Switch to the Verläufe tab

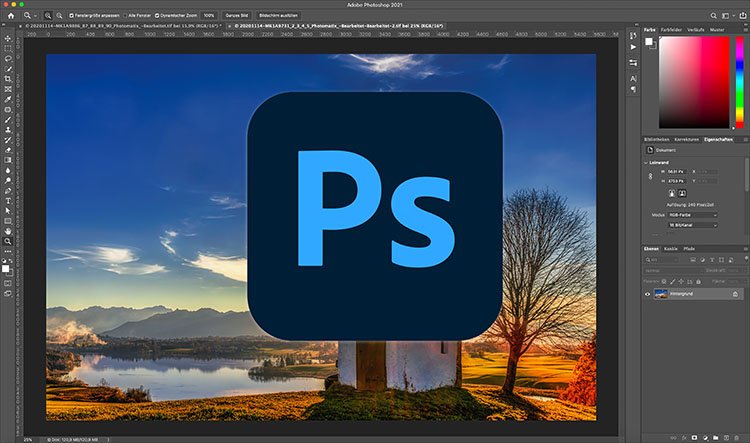click(695, 30)
